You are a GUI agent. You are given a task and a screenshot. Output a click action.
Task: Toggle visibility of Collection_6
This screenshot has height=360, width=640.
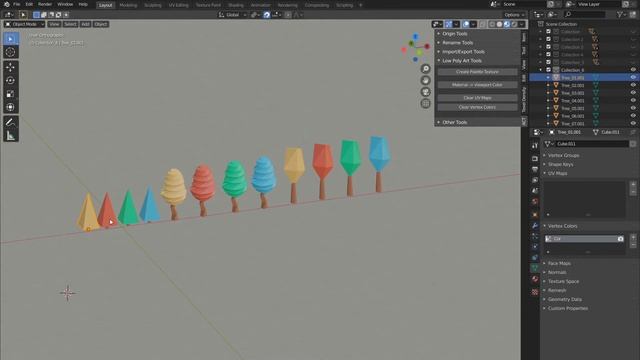[x=633, y=70]
